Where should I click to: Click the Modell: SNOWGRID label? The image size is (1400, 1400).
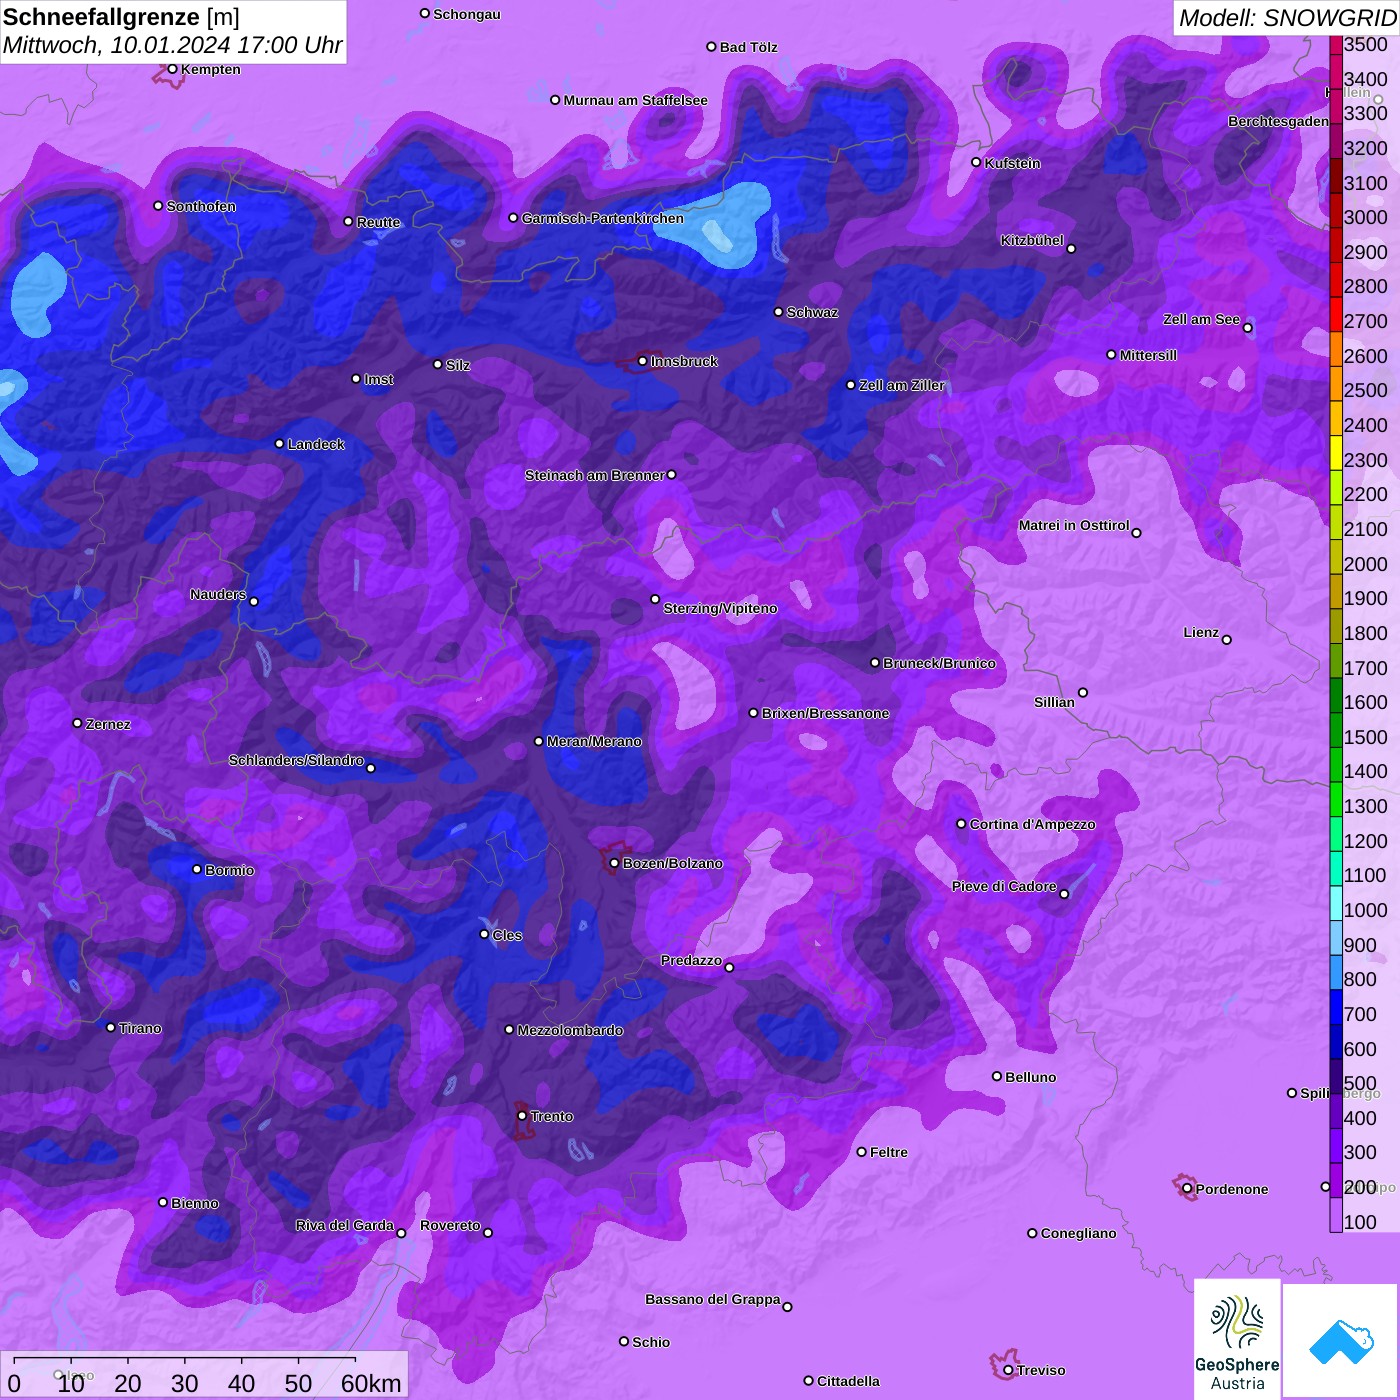coord(1287,18)
